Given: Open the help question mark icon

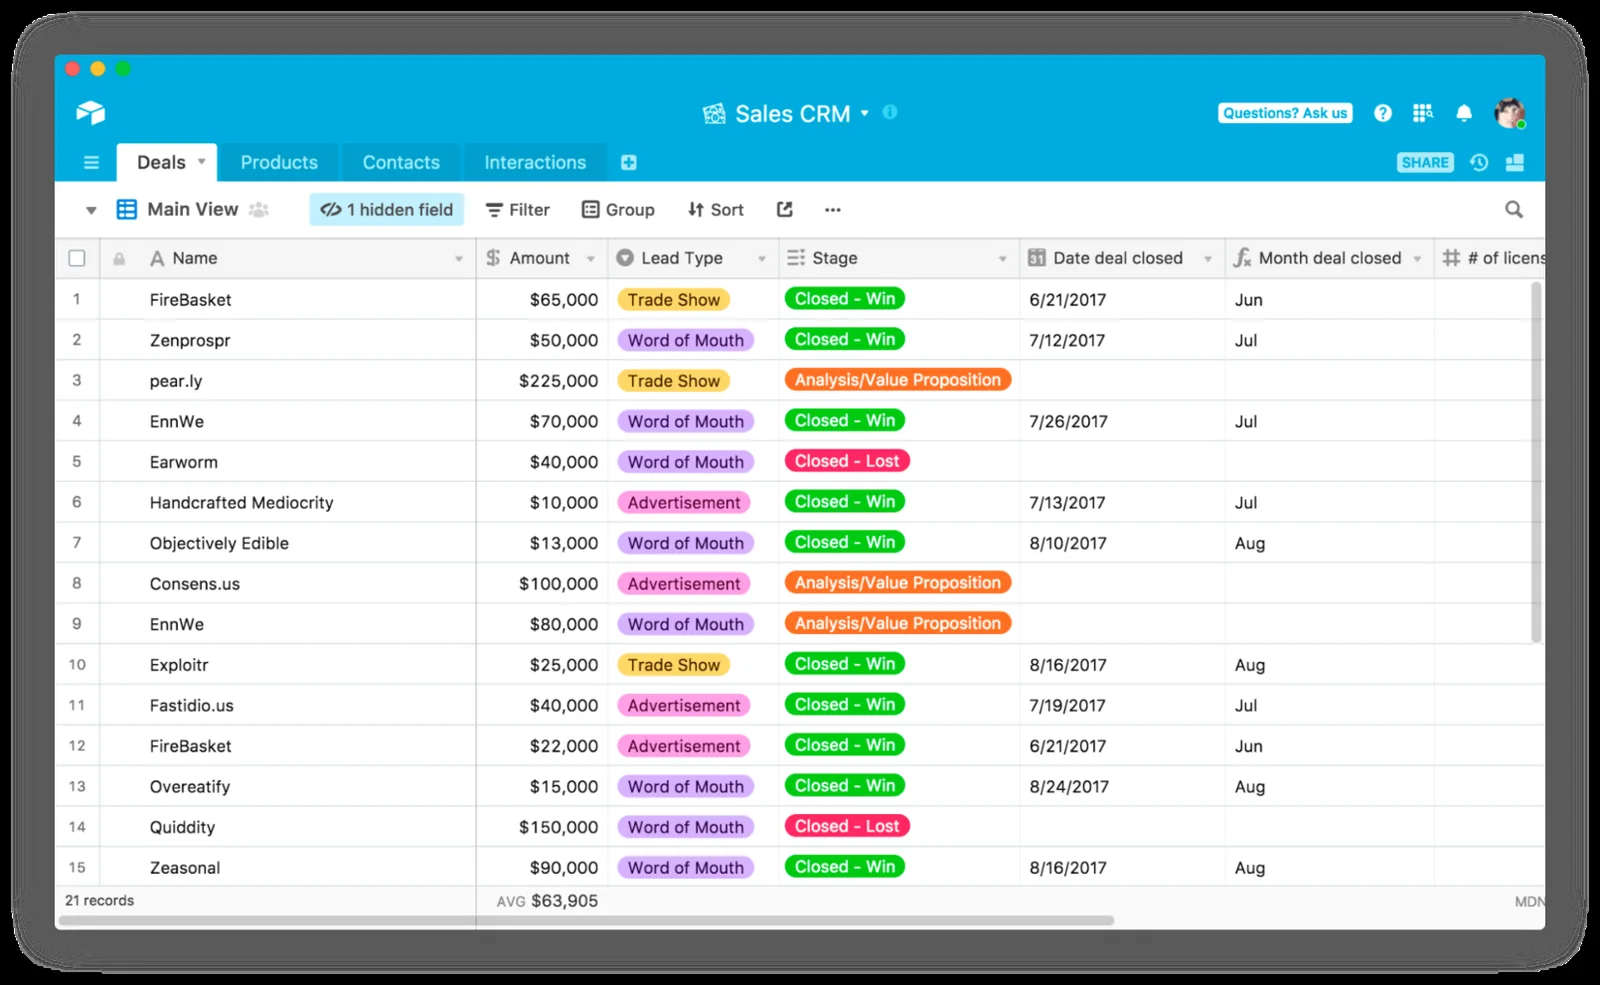Looking at the screenshot, I should 1383,113.
